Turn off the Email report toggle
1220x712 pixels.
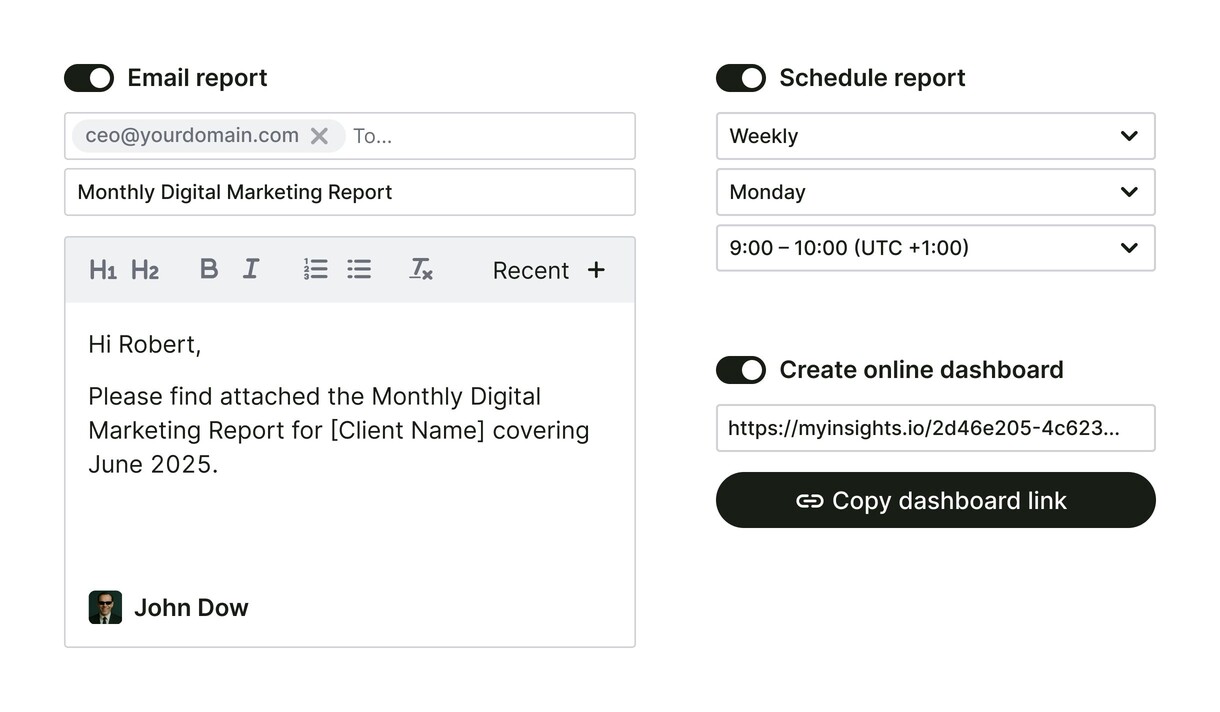coord(89,78)
